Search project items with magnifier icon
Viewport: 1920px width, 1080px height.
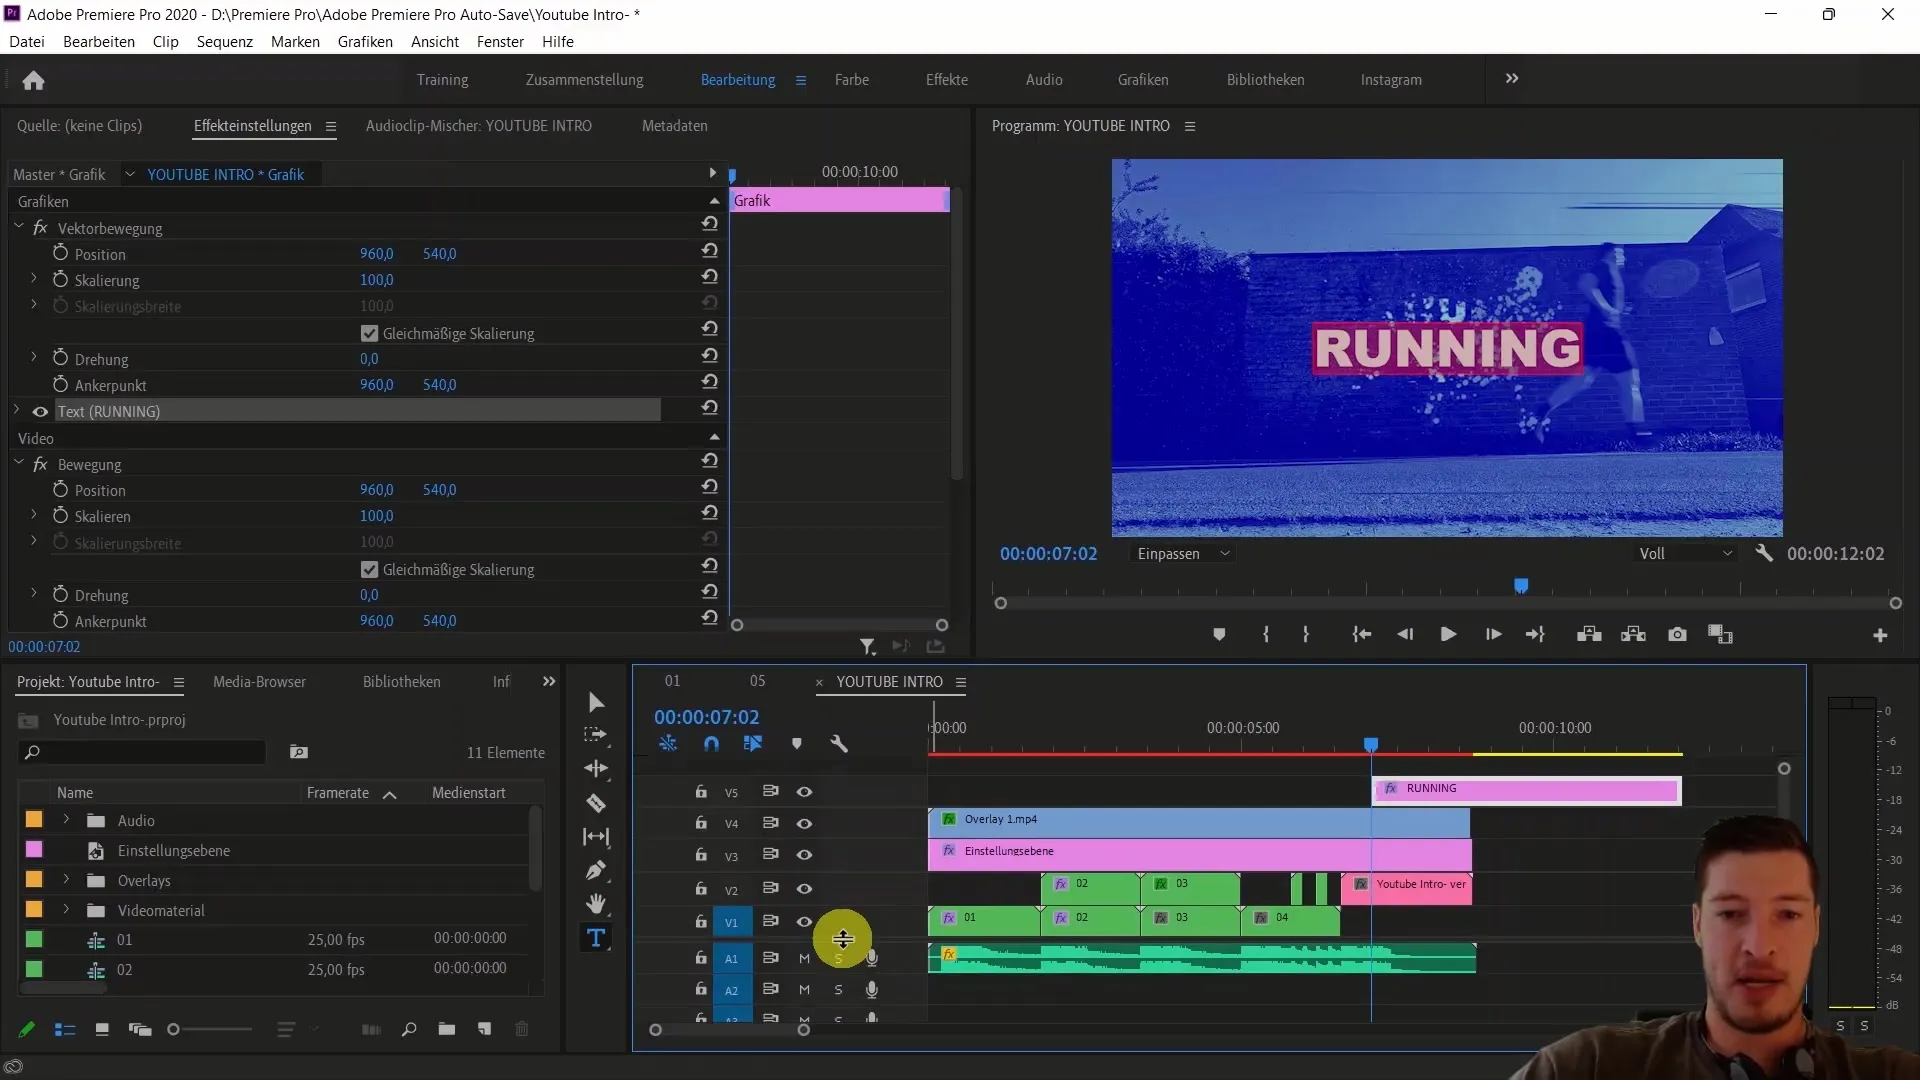[409, 1029]
